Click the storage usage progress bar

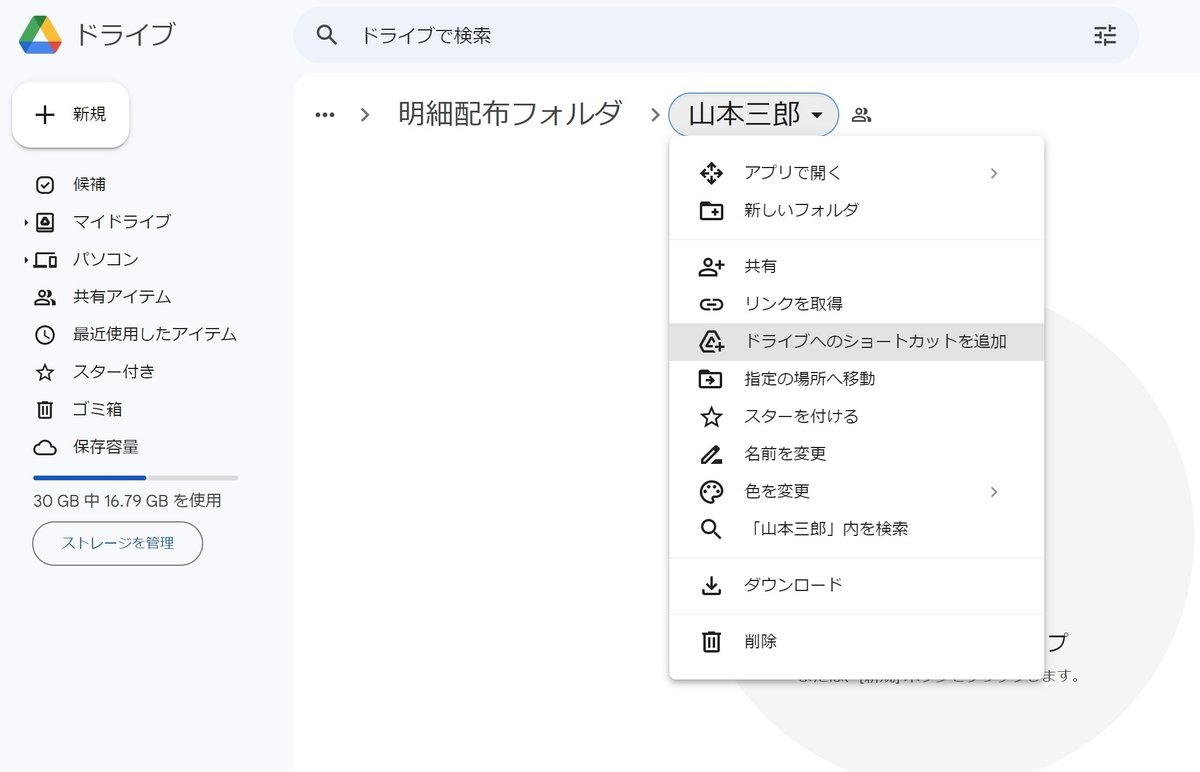tap(136, 478)
